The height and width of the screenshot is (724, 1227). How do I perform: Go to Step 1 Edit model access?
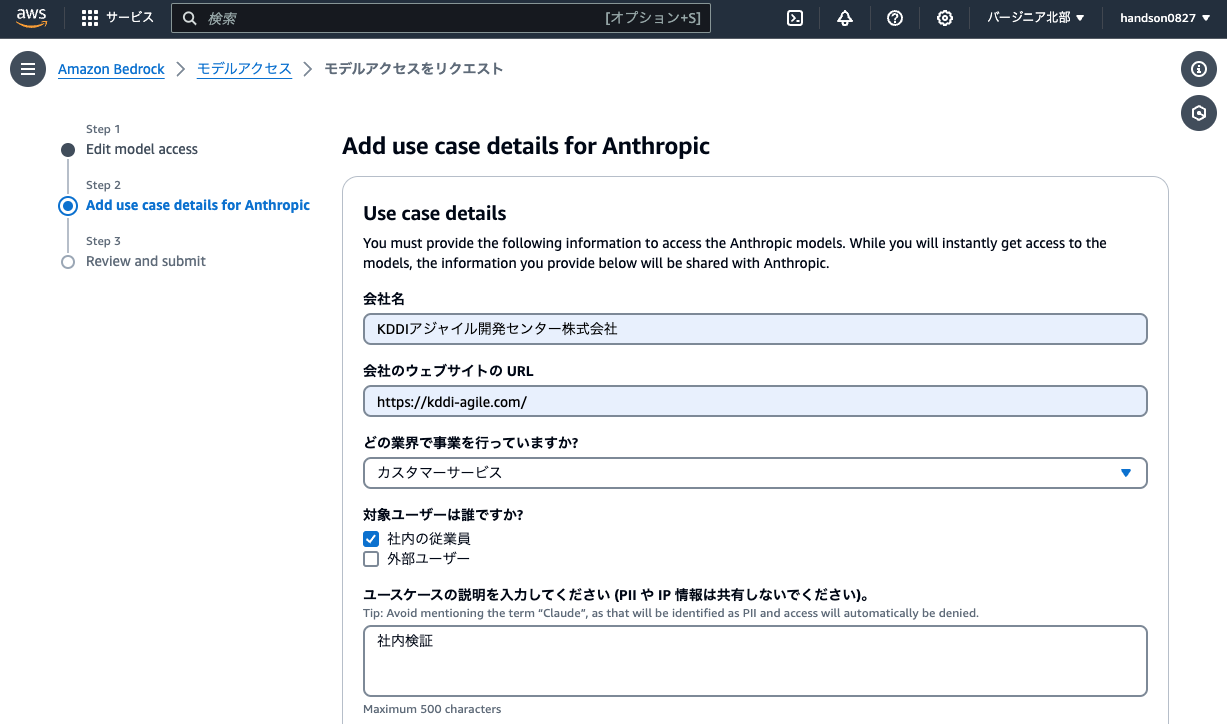(x=142, y=149)
